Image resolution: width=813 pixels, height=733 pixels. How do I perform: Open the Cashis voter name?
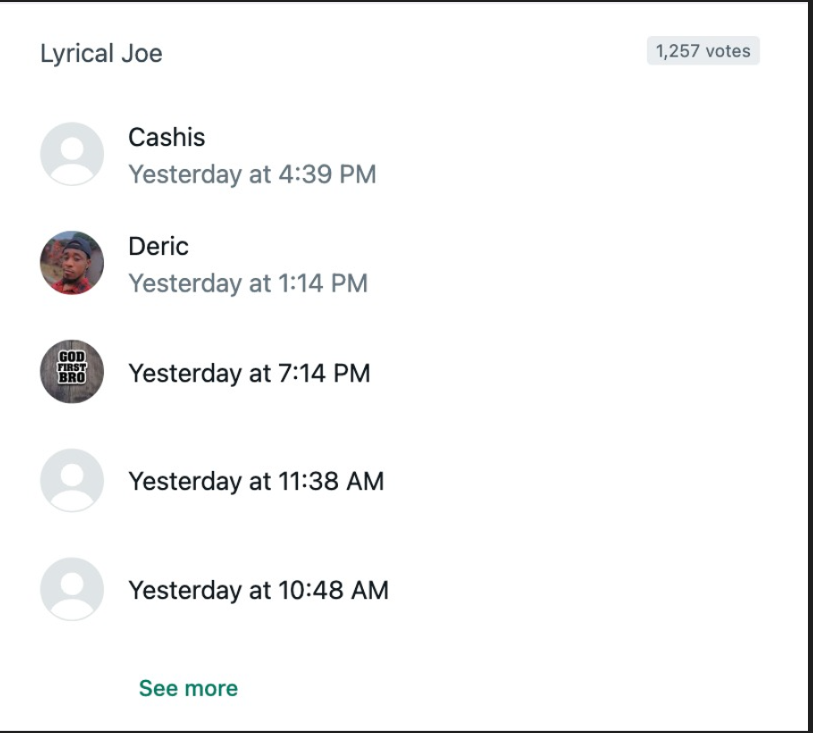coord(167,137)
